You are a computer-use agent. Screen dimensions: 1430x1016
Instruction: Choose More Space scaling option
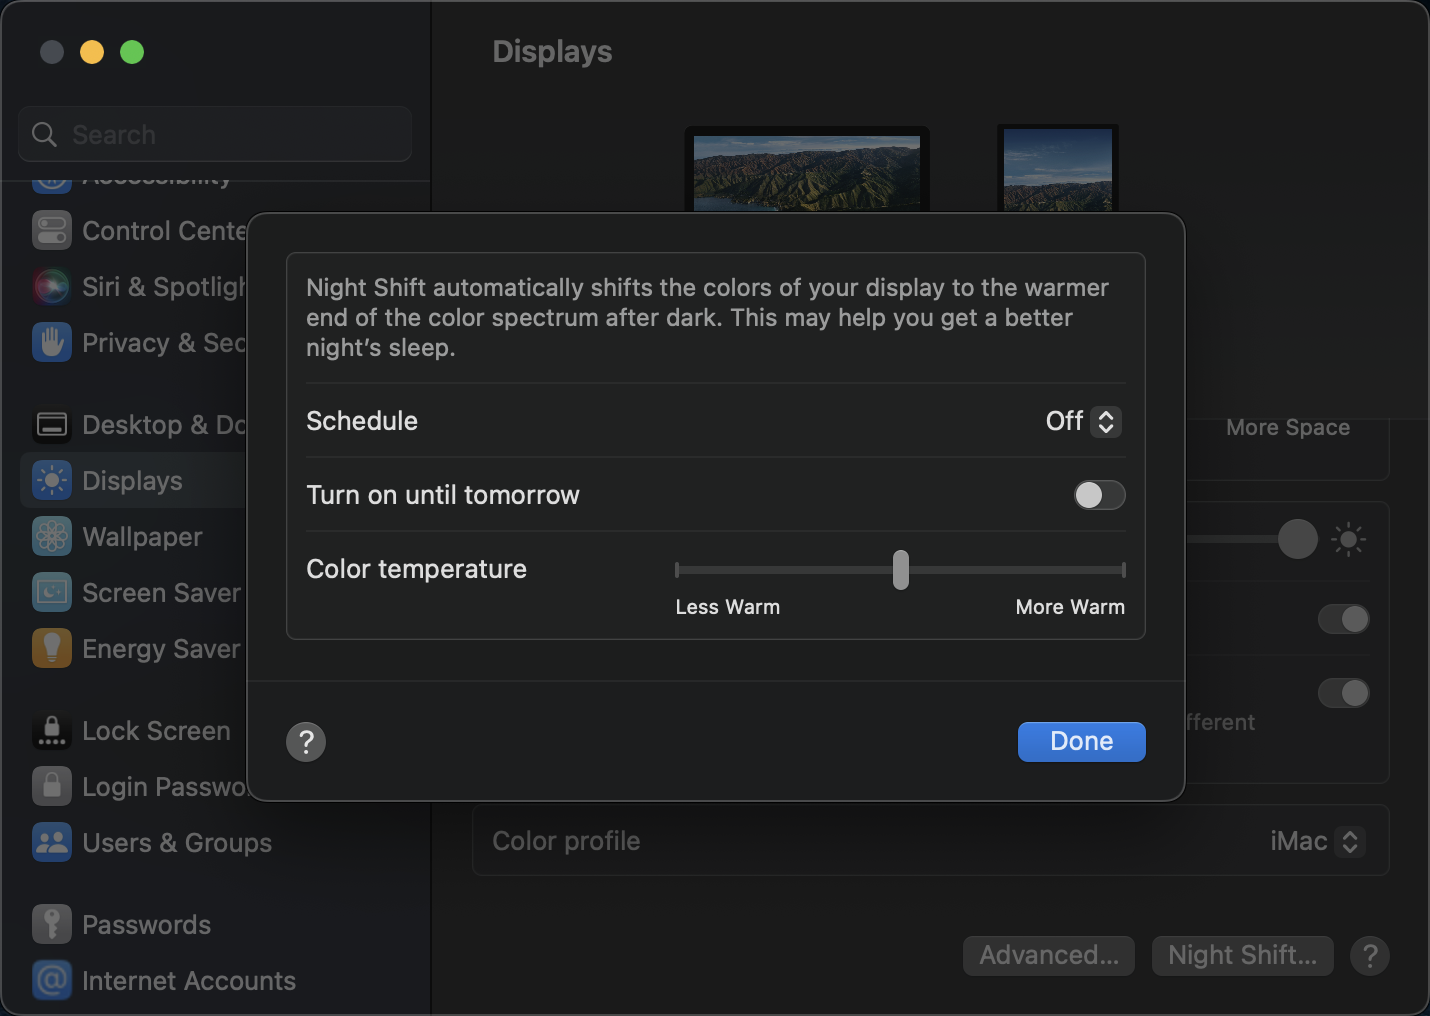coord(1287,427)
